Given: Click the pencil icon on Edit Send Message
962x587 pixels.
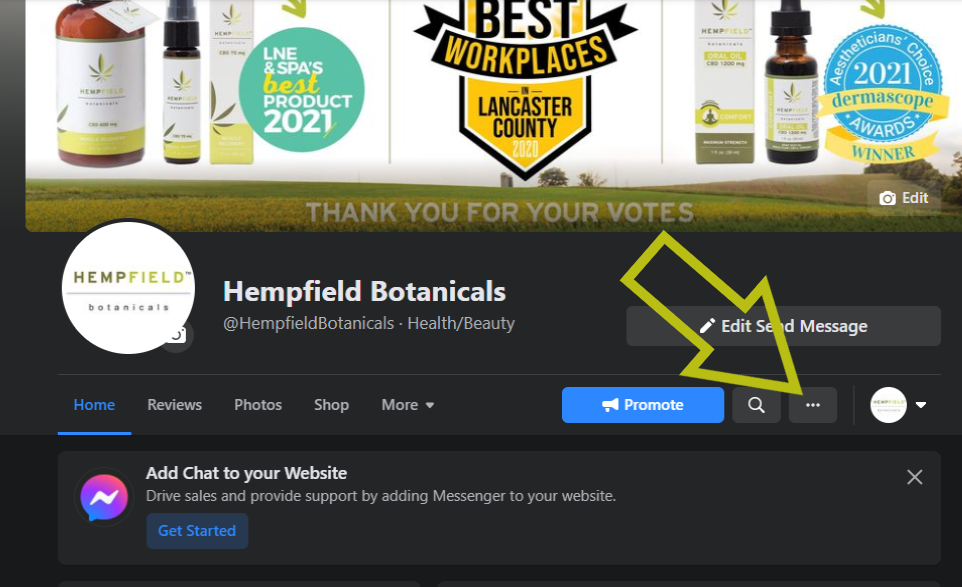Looking at the screenshot, I should pos(707,326).
